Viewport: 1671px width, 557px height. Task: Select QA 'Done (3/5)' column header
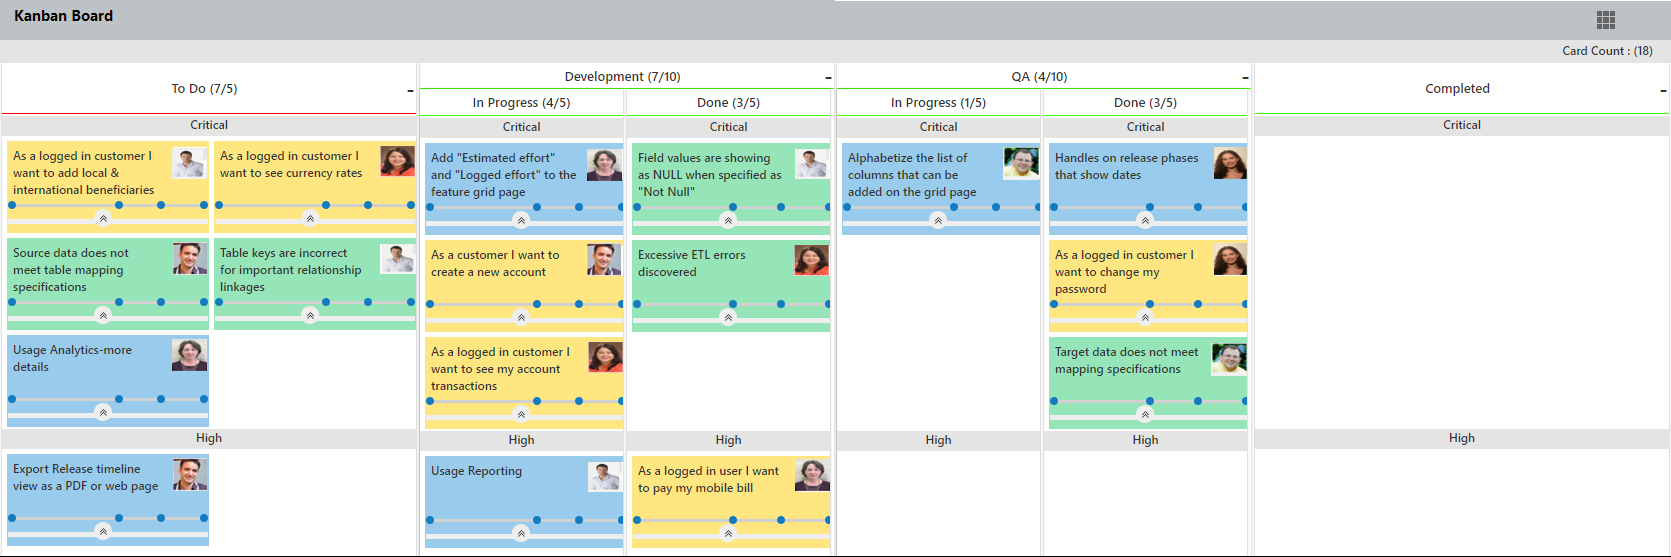(1145, 103)
